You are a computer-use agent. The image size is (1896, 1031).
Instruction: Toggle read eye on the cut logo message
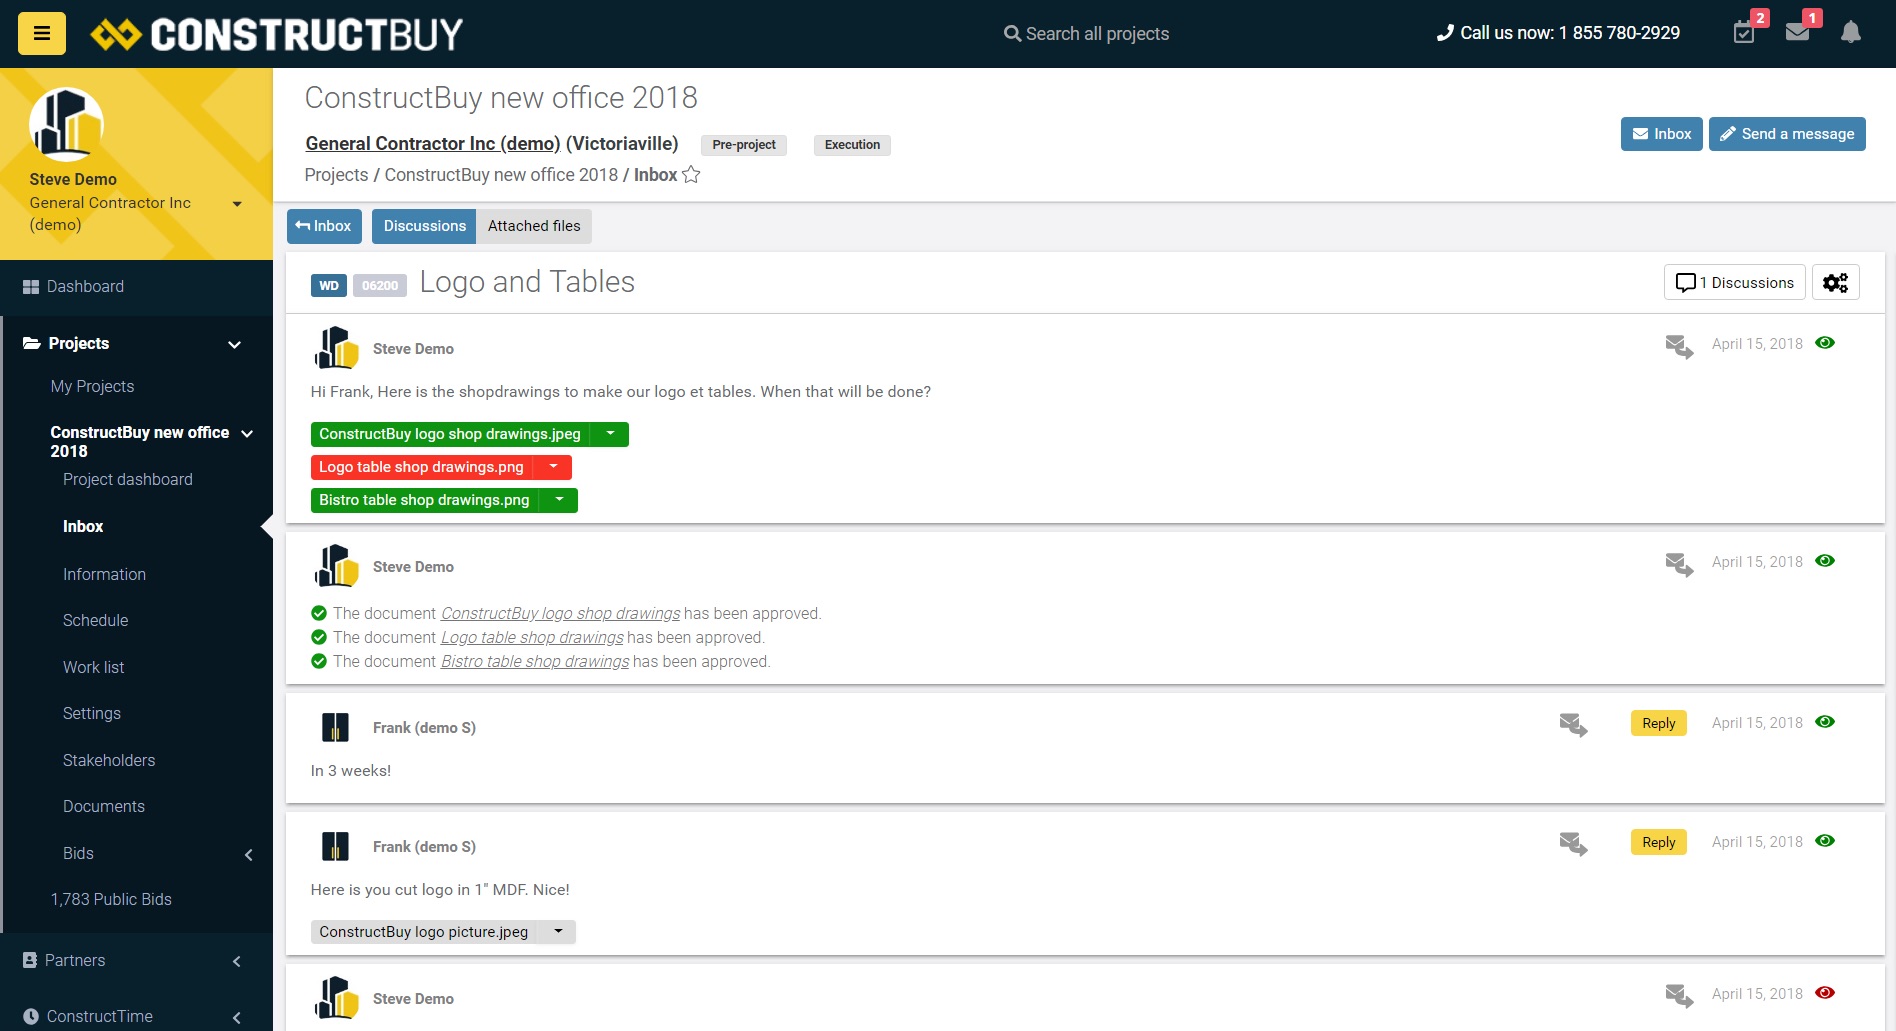point(1825,841)
